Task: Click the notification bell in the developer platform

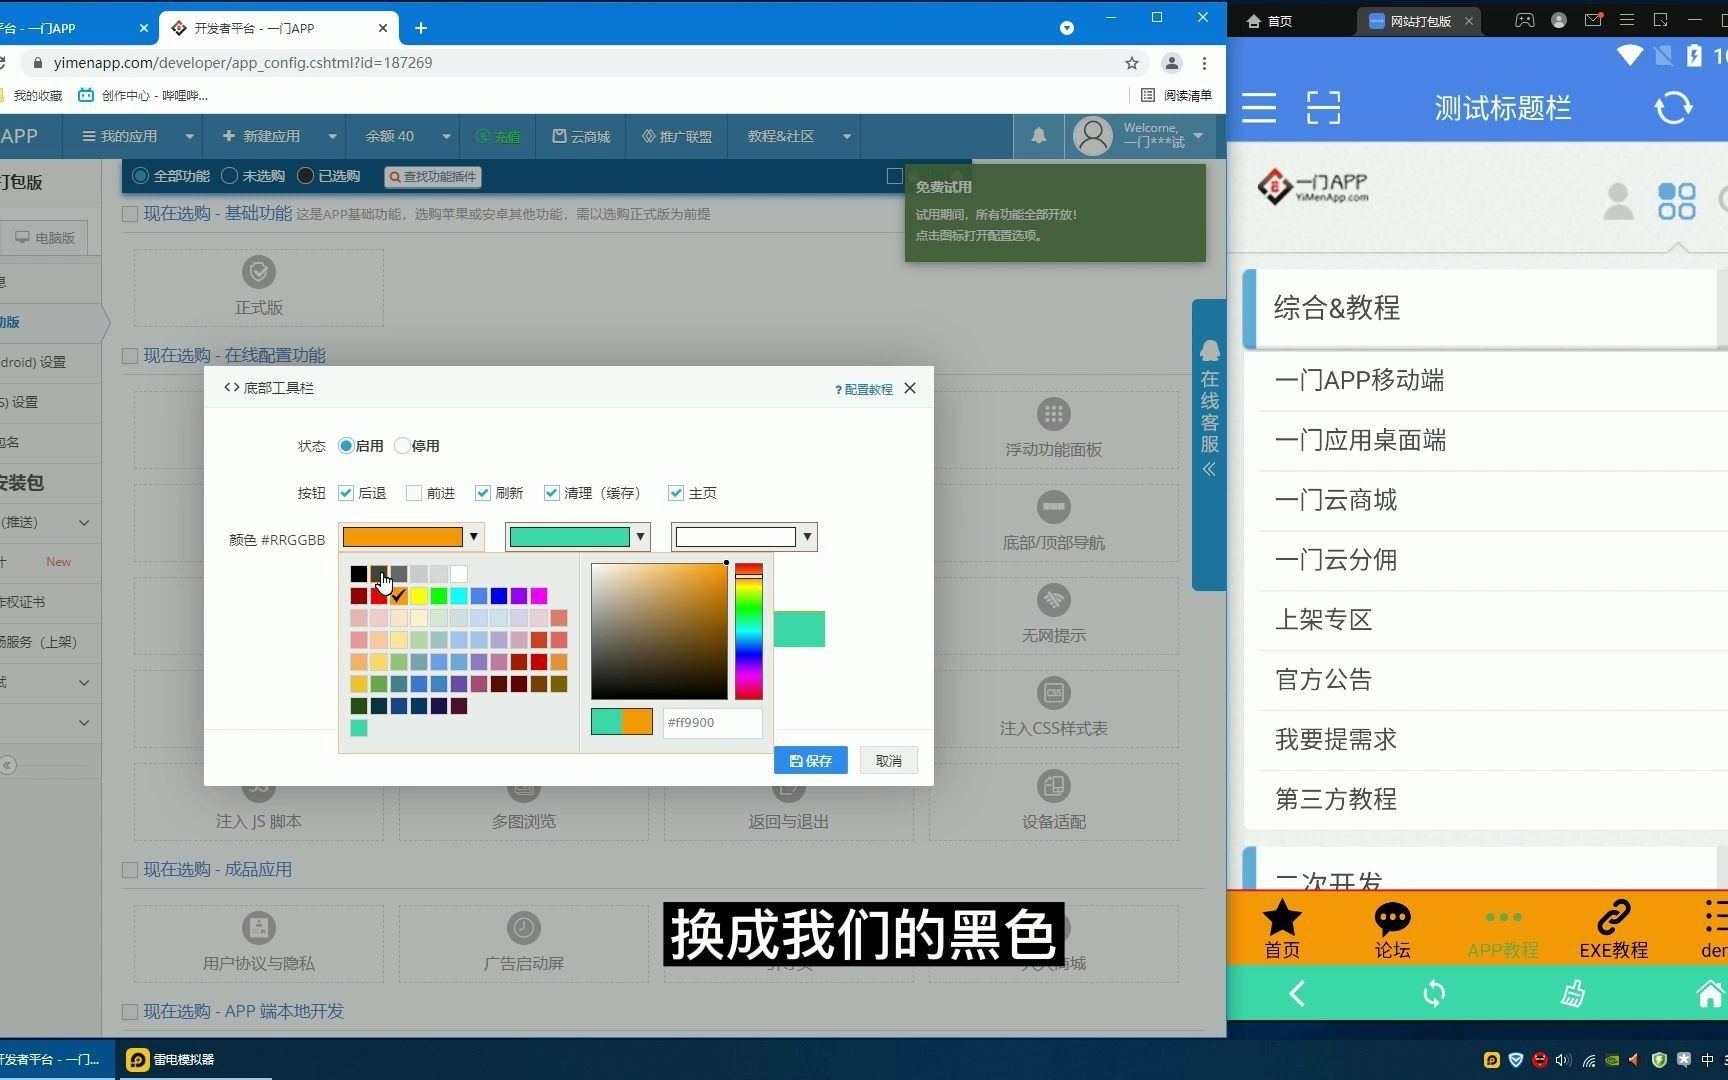Action: (x=1039, y=136)
